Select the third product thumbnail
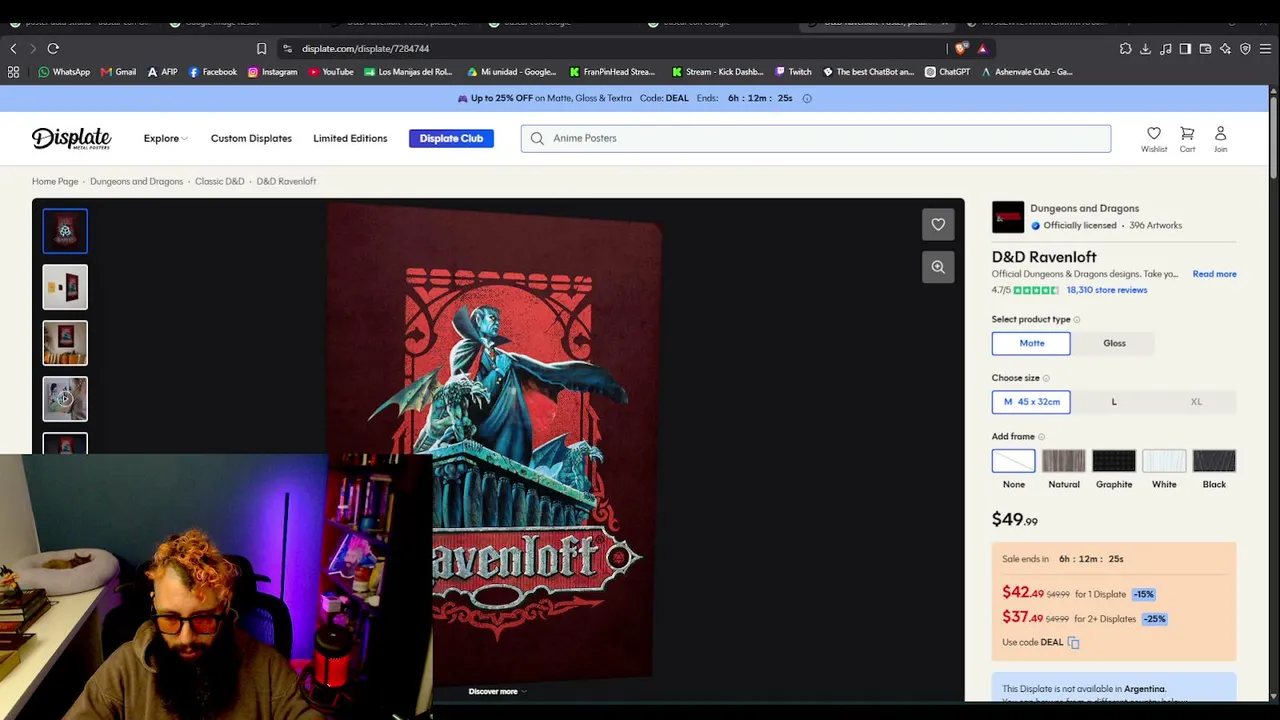The height and width of the screenshot is (720, 1280). [65, 343]
